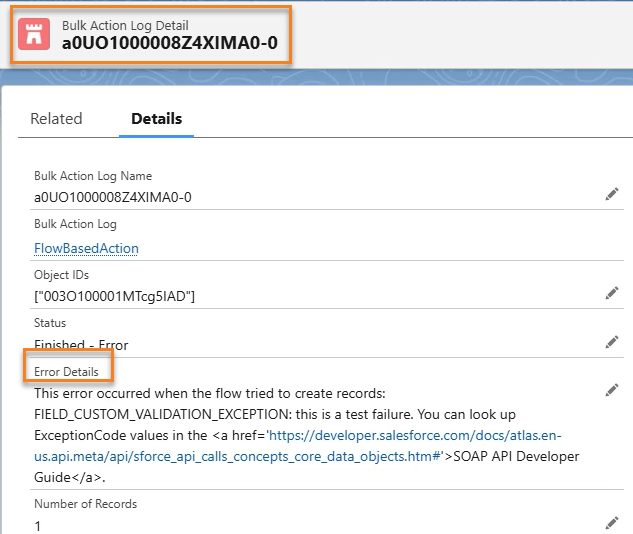
Task: Click the Bulk Action Log Name value
Action: [112, 197]
